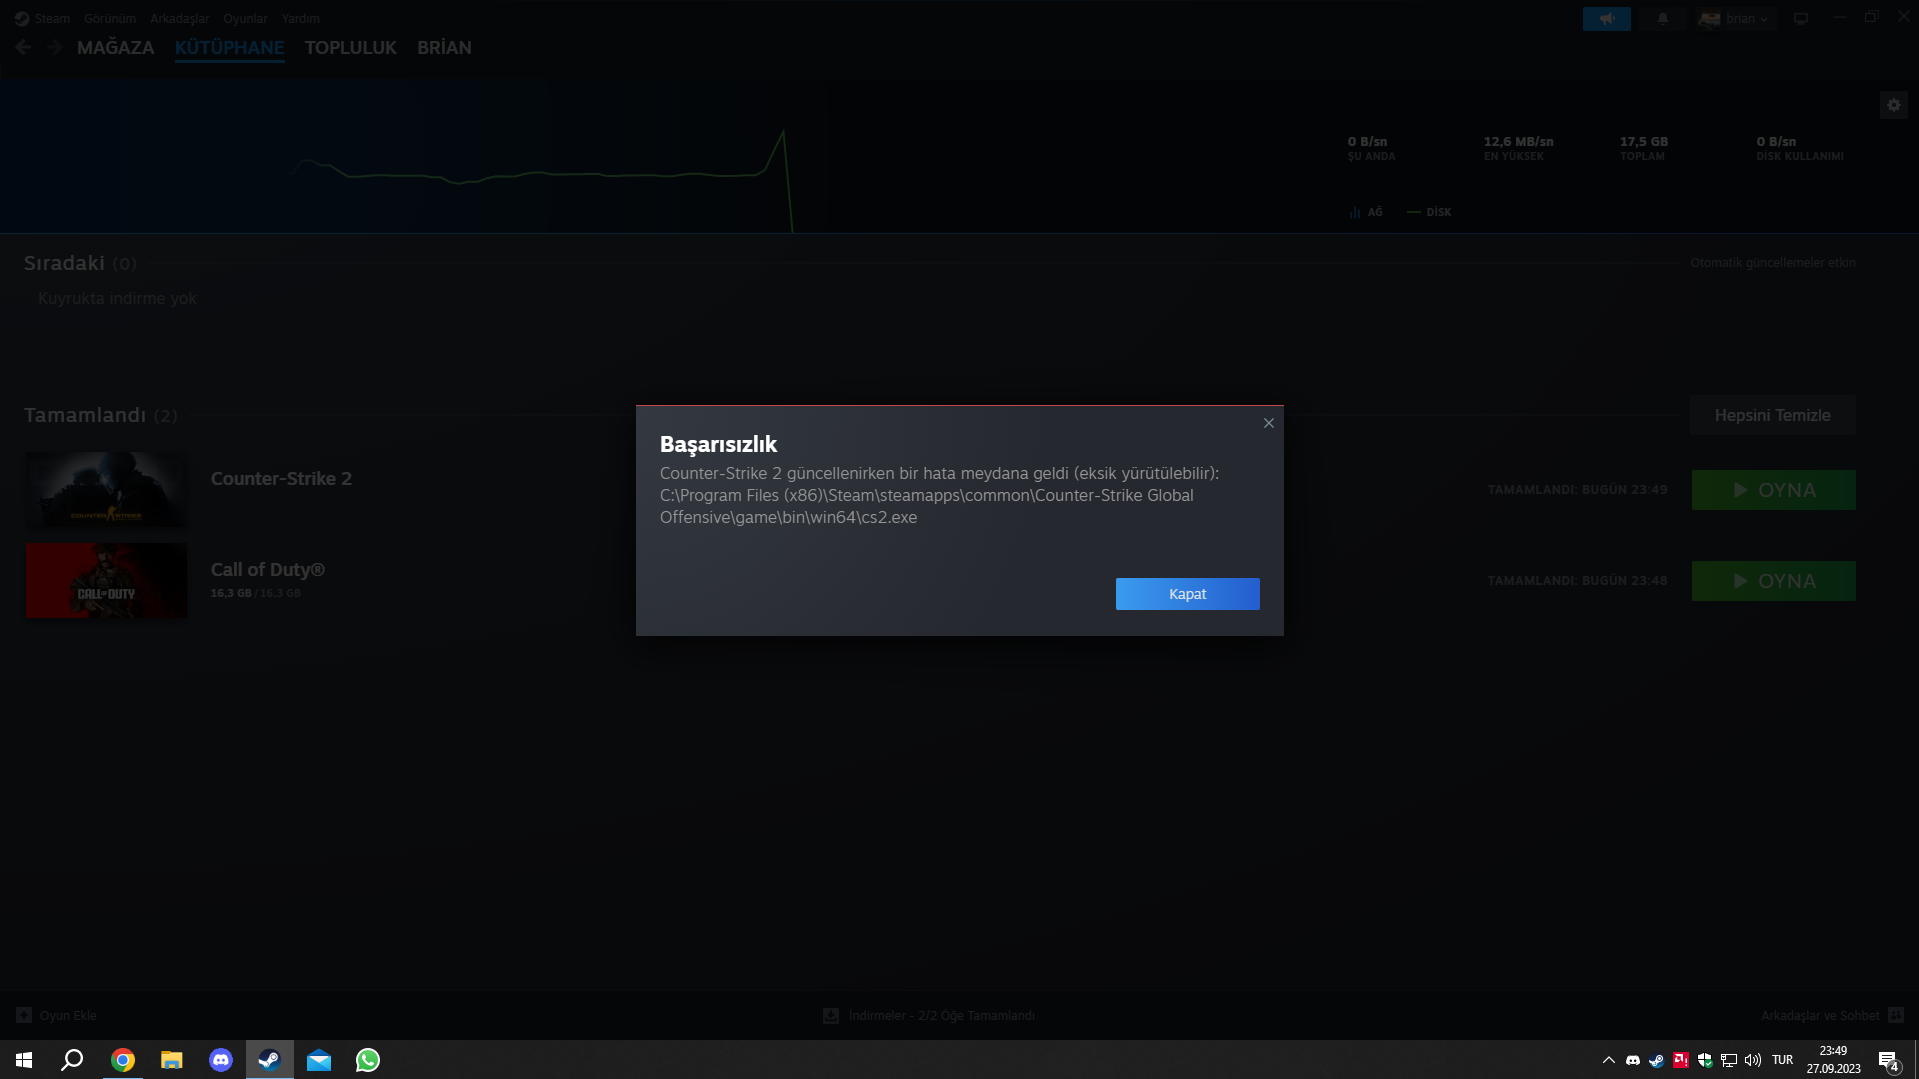1919x1079 pixels.
Task: Go back with the left arrow navigation icon
Action: (23, 47)
